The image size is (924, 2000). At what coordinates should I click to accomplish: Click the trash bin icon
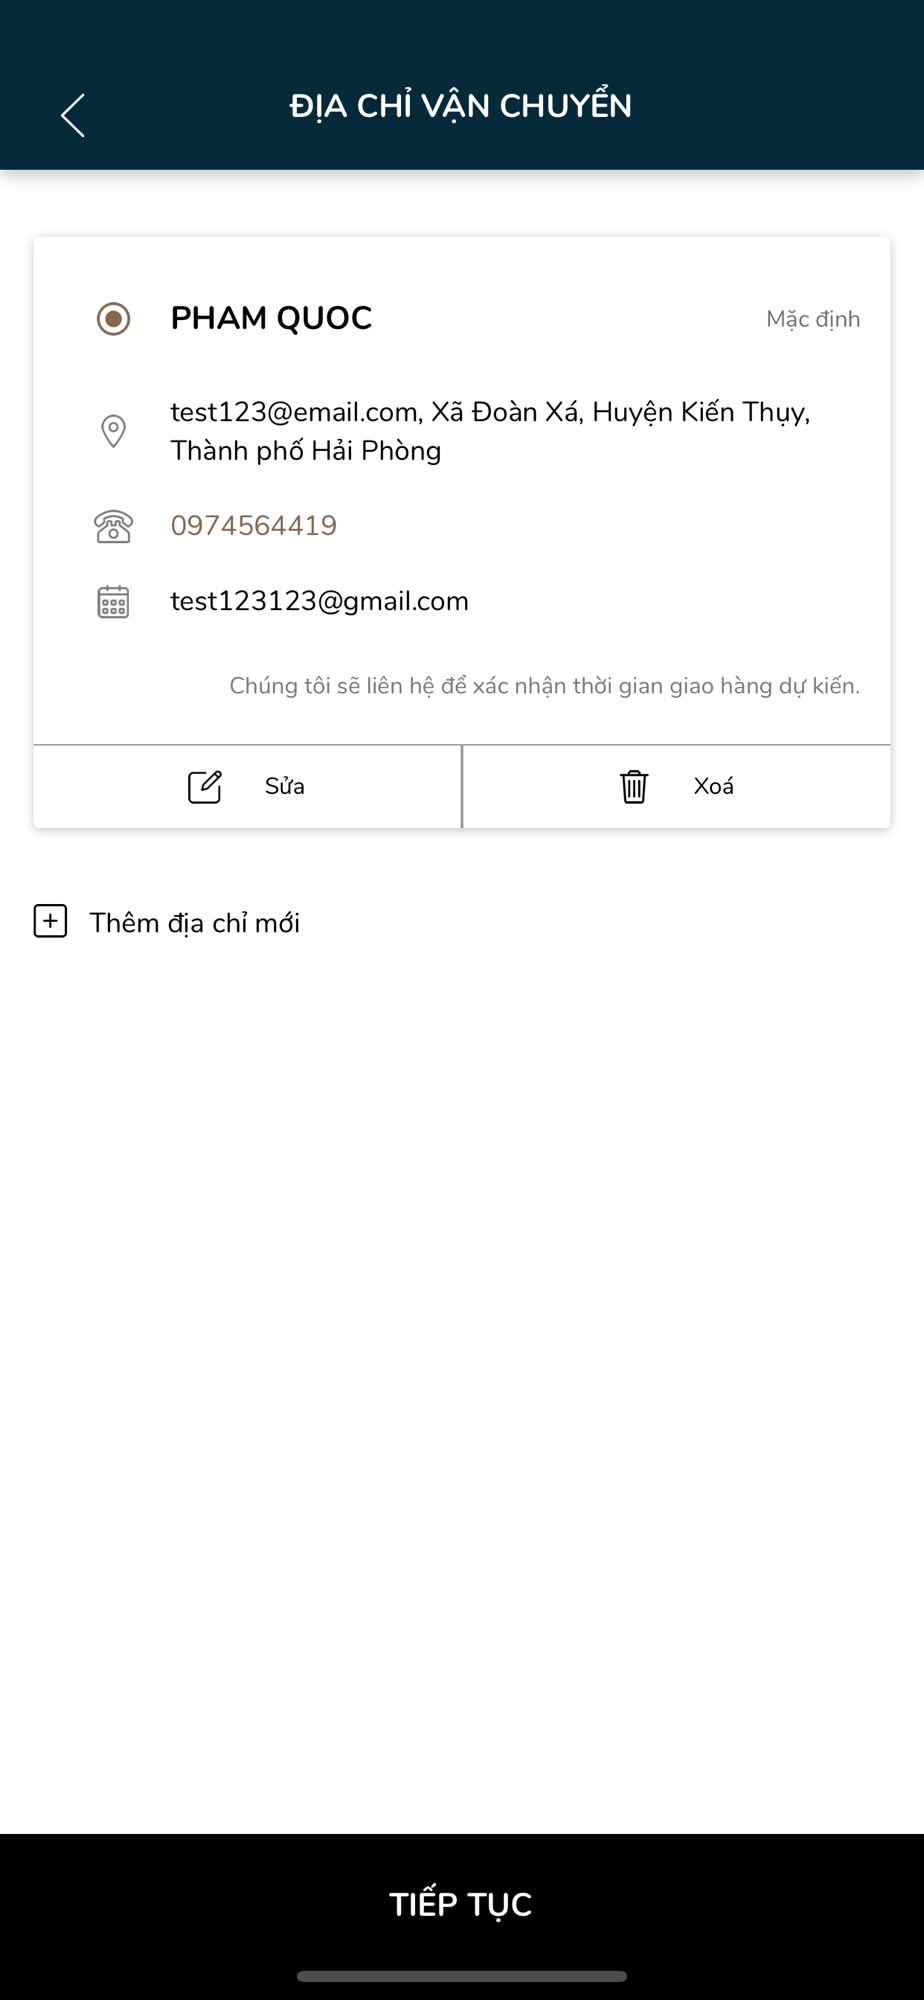tap(634, 786)
